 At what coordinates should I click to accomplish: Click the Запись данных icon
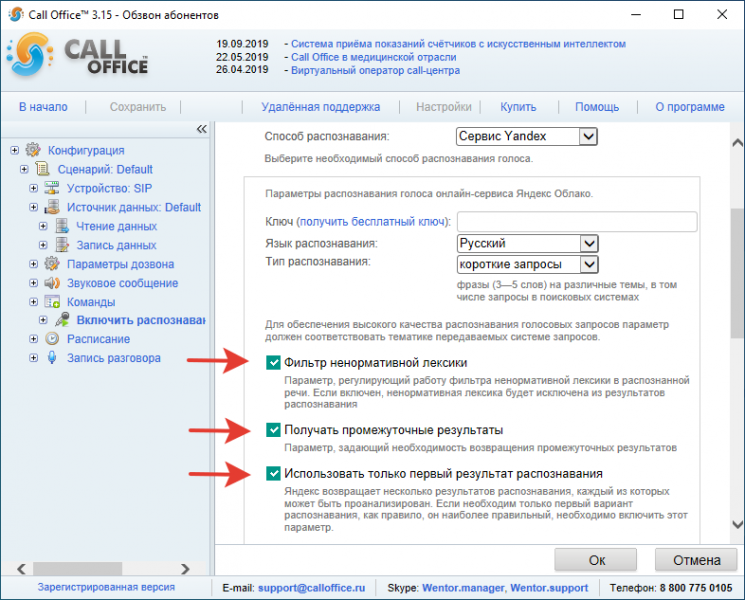62,245
